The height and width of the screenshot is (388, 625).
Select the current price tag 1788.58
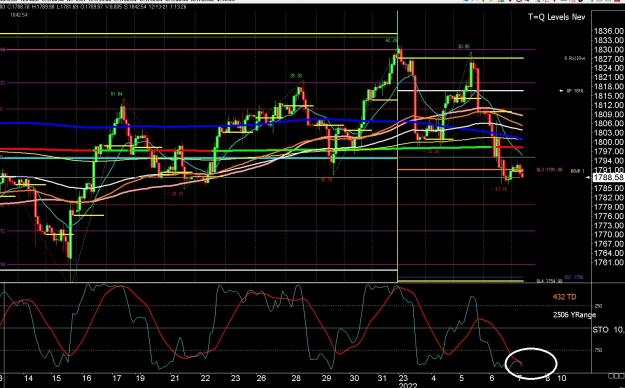[608, 177]
